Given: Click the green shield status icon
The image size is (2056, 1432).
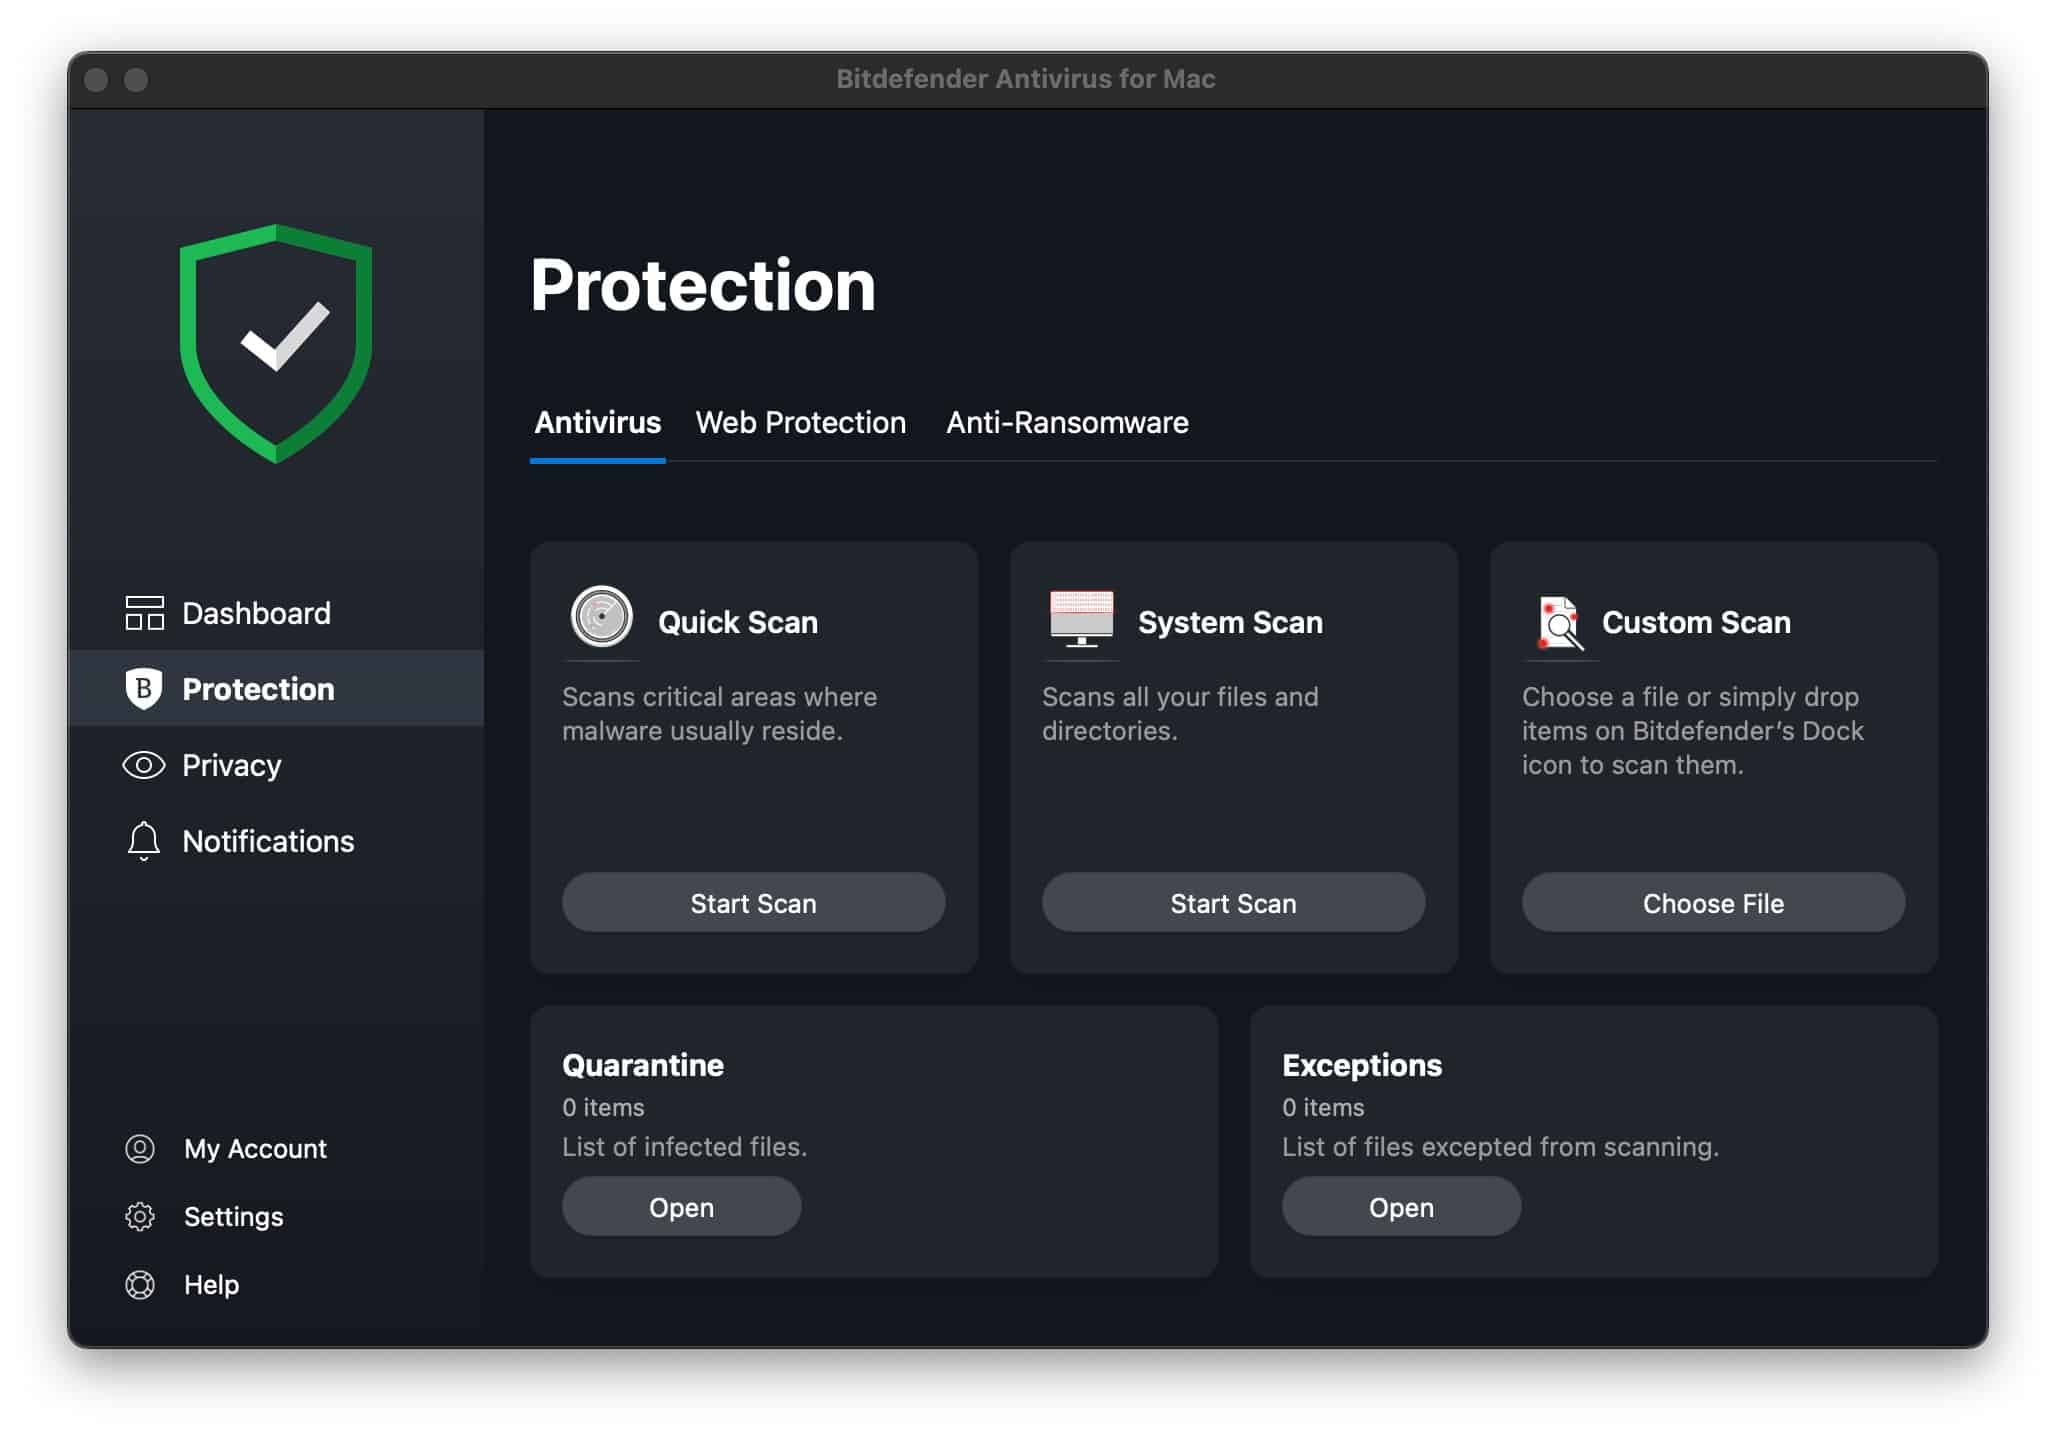Looking at the screenshot, I should pos(276,343).
